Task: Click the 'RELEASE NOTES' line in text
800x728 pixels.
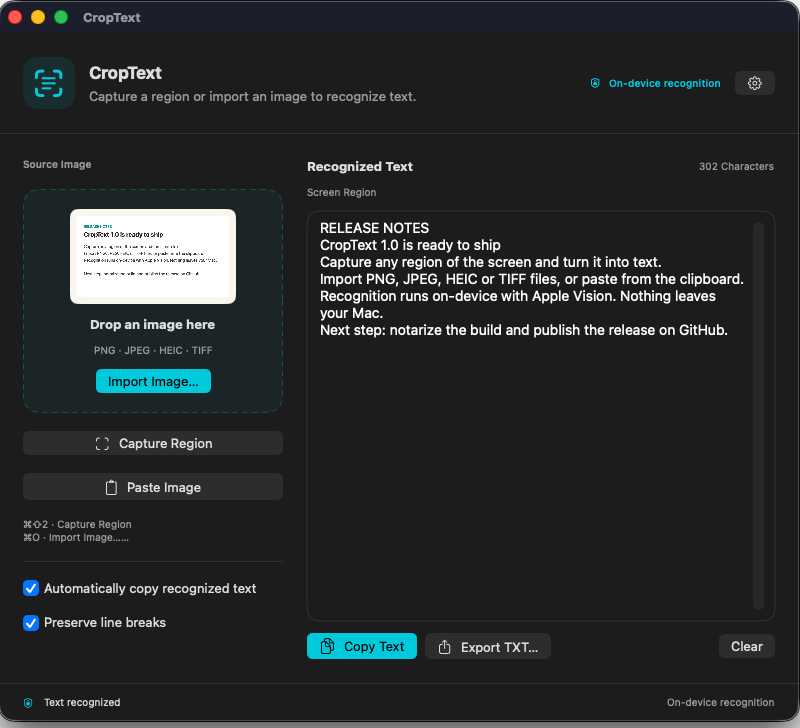Action: (x=374, y=228)
